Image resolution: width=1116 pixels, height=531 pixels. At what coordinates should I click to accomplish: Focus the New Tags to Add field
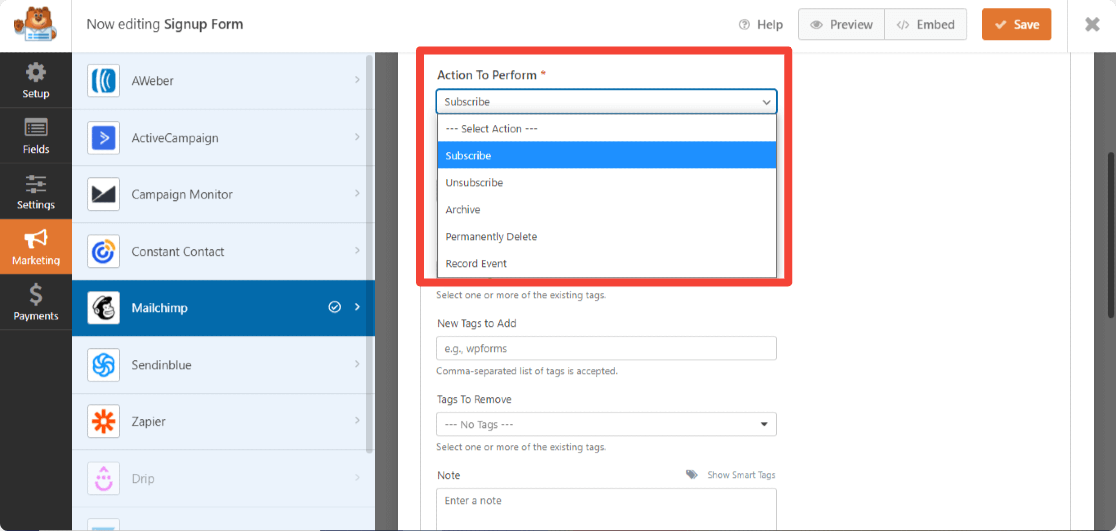(606, 349)
